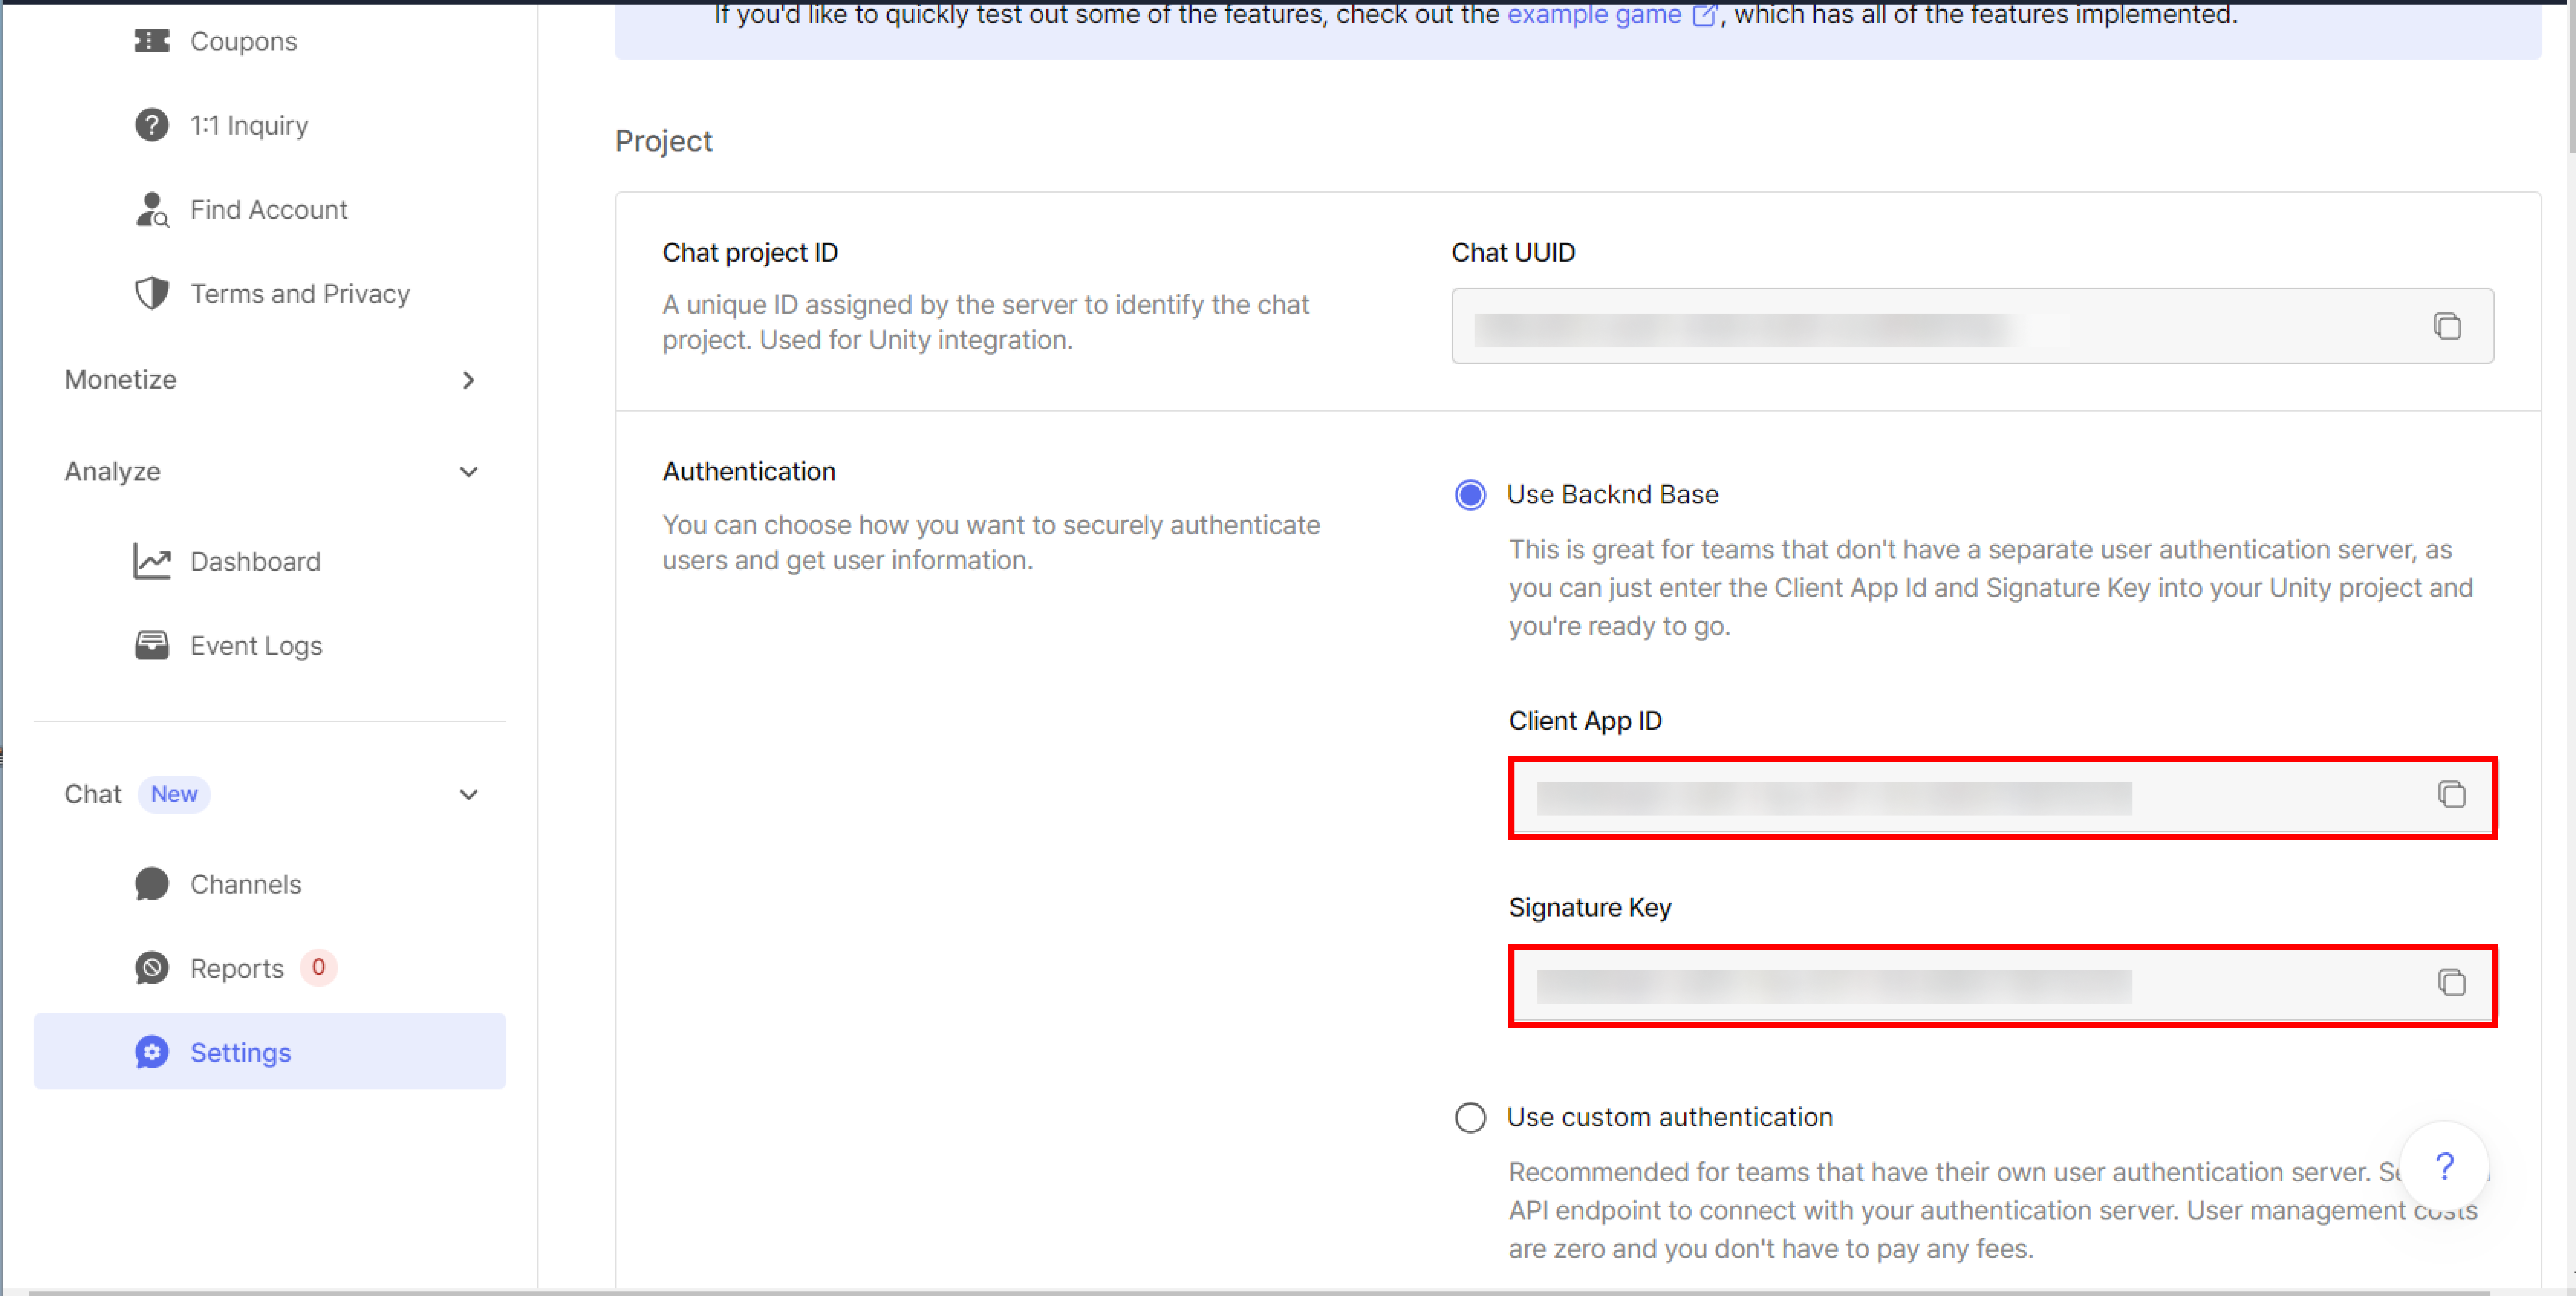Collapse the Chat section chevron

point(468,794)
